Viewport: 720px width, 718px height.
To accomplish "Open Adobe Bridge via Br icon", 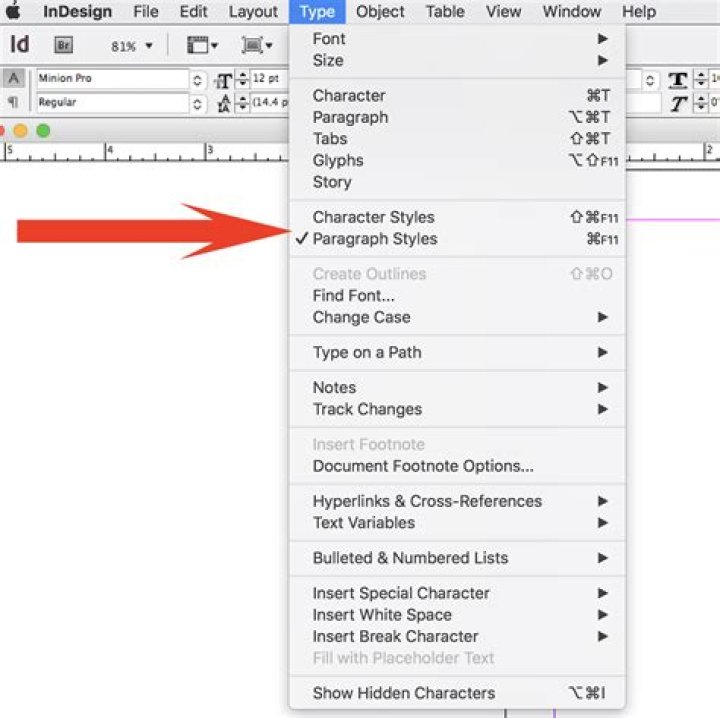I will (63, 45).
